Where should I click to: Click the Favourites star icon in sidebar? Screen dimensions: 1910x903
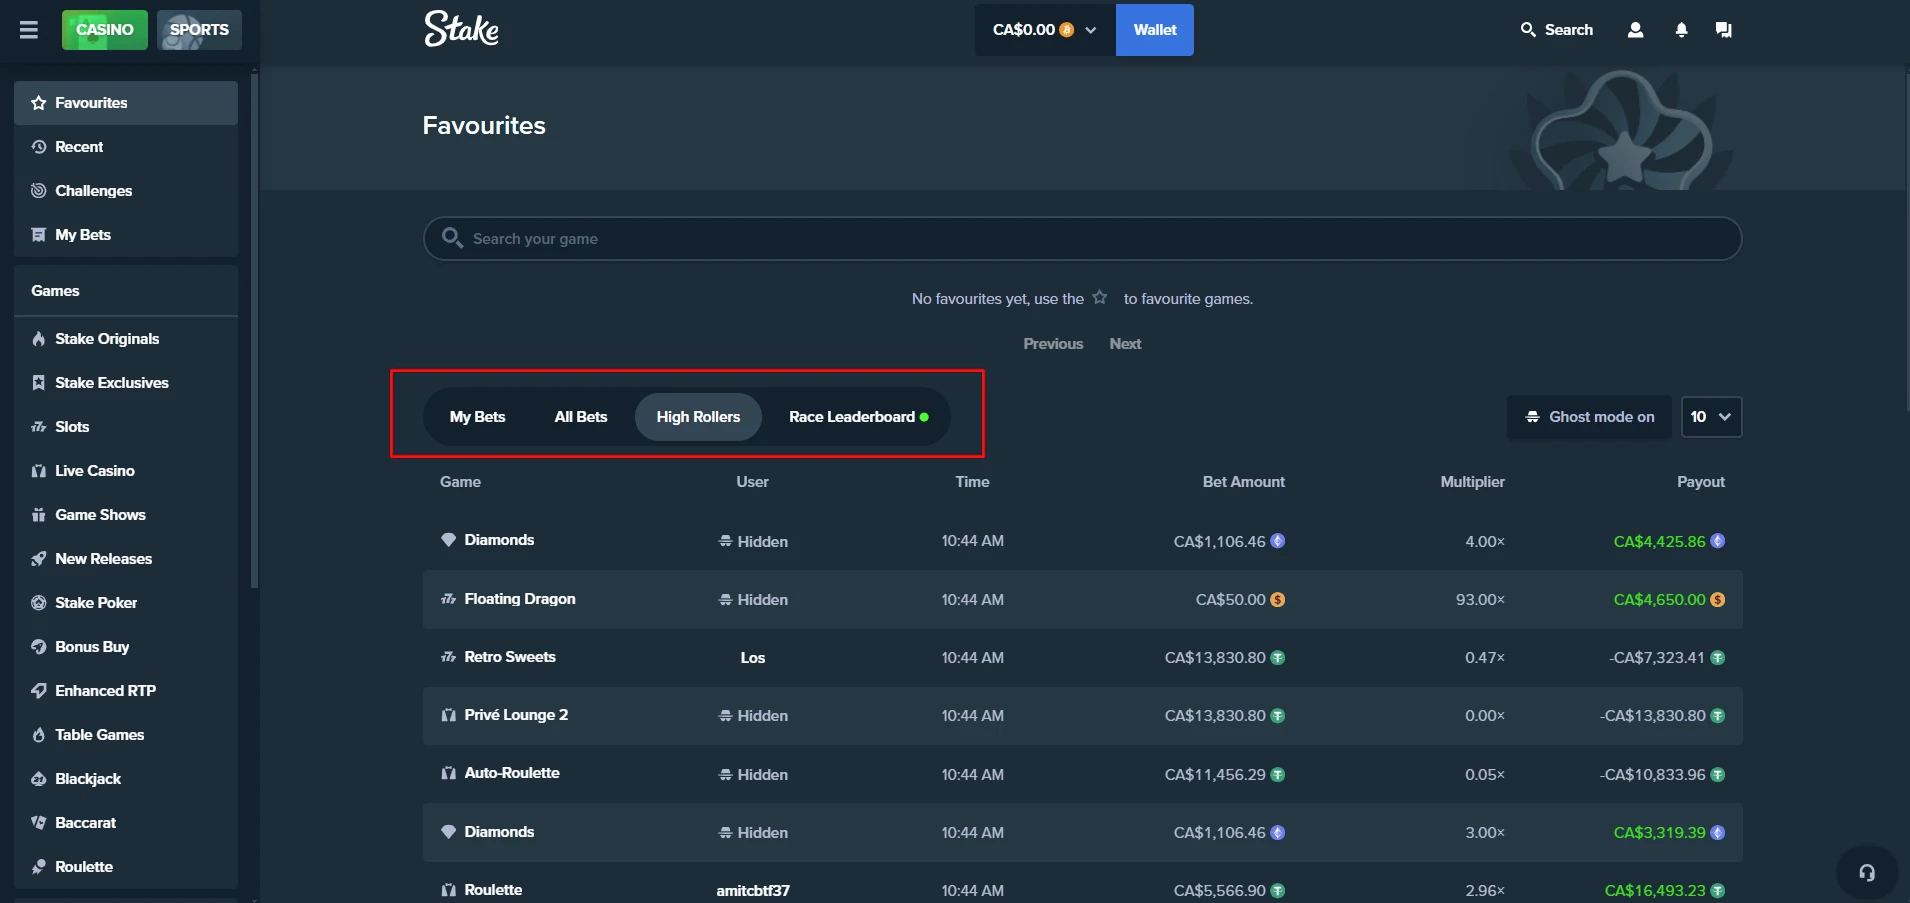point(39,103)
